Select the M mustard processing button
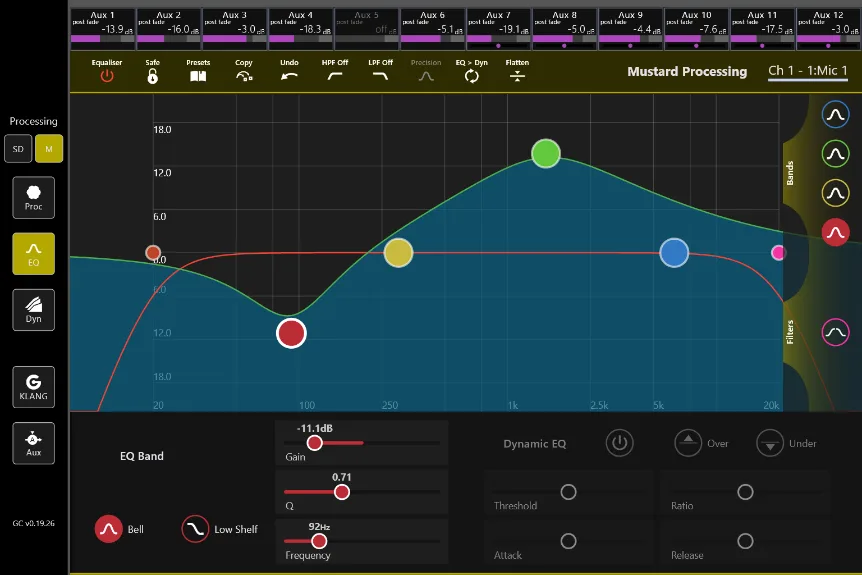The height and width of the screenshot is (575, 862). (x=49, y=149)
